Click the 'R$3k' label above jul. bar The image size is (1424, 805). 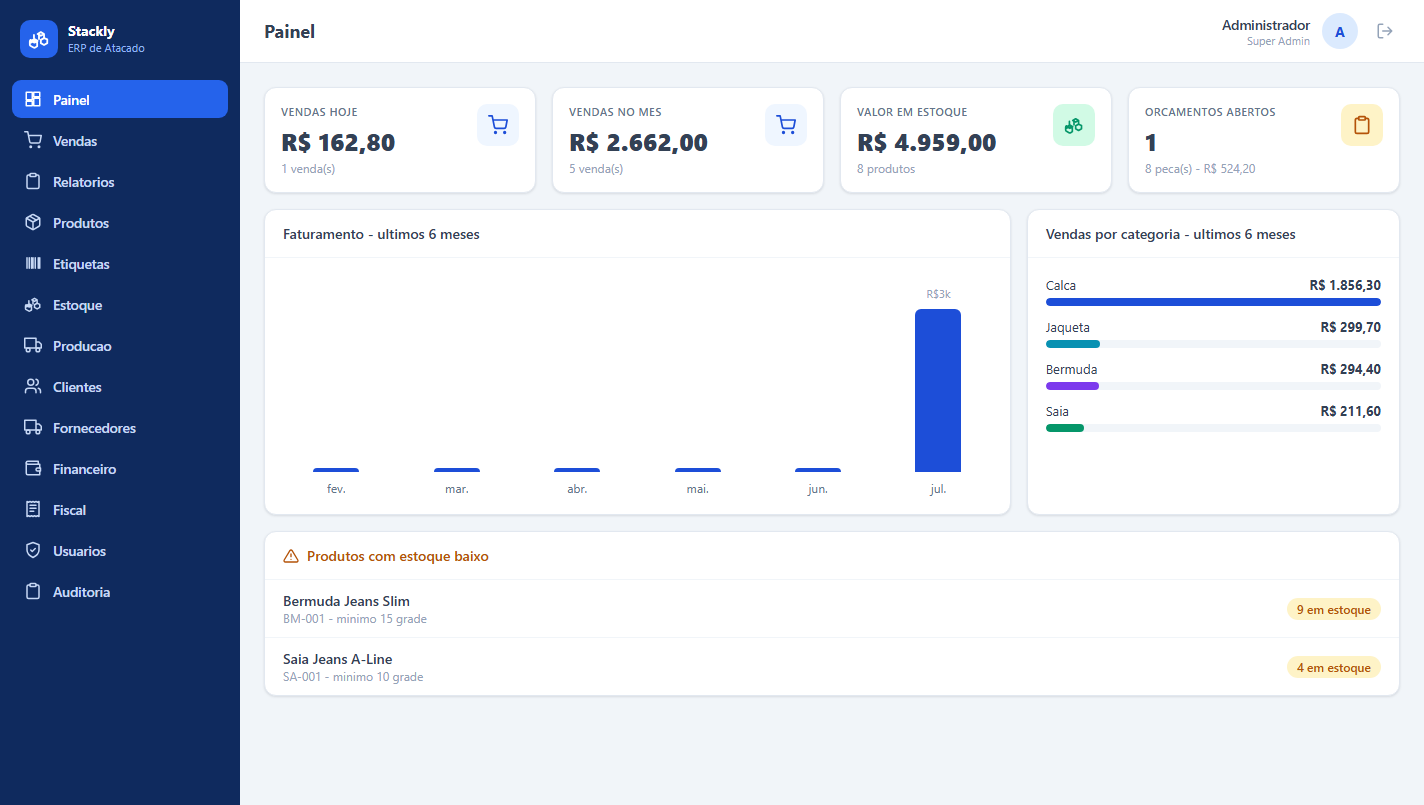tap(938, 294)
